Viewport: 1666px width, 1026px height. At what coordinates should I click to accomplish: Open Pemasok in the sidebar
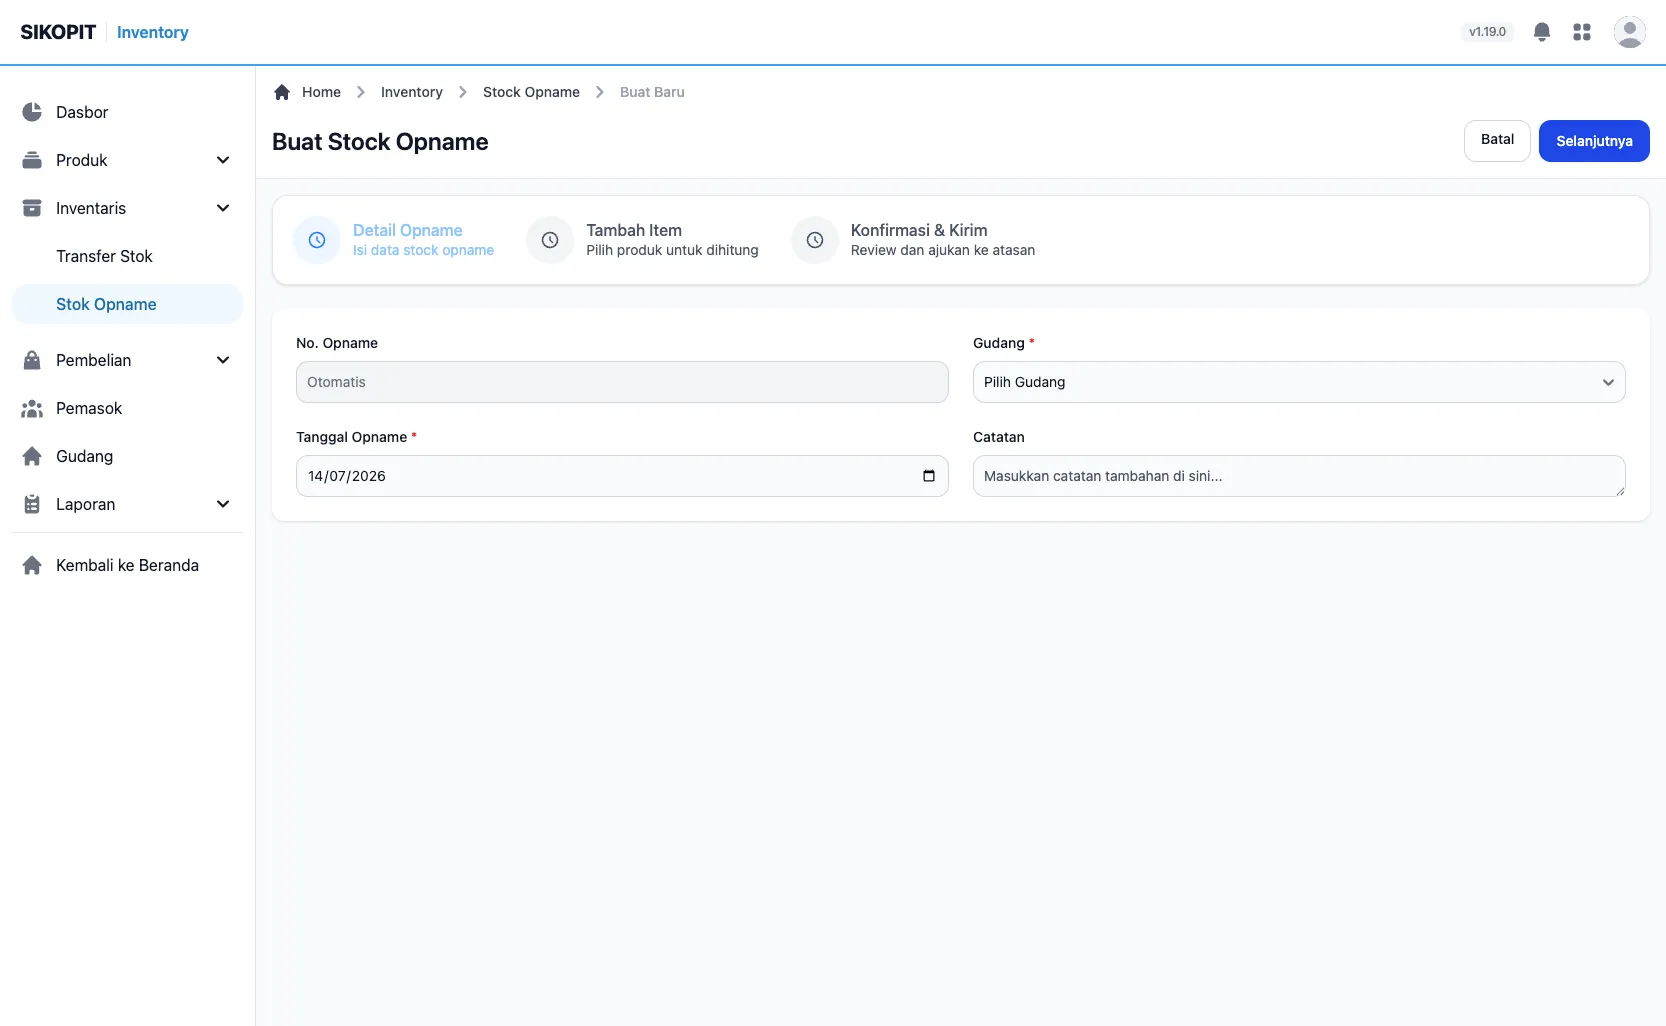127,408
